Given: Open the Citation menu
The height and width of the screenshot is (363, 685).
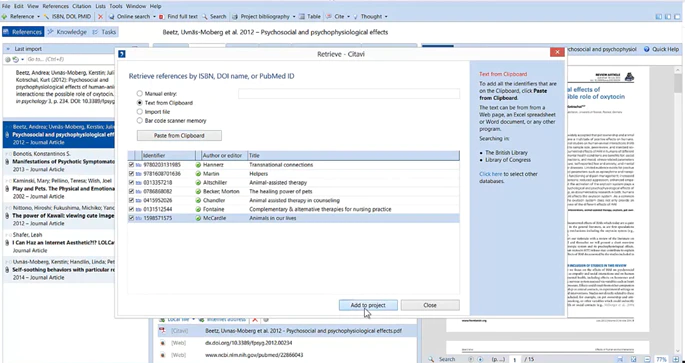Looking at the screenshot, I should (81, 6).
